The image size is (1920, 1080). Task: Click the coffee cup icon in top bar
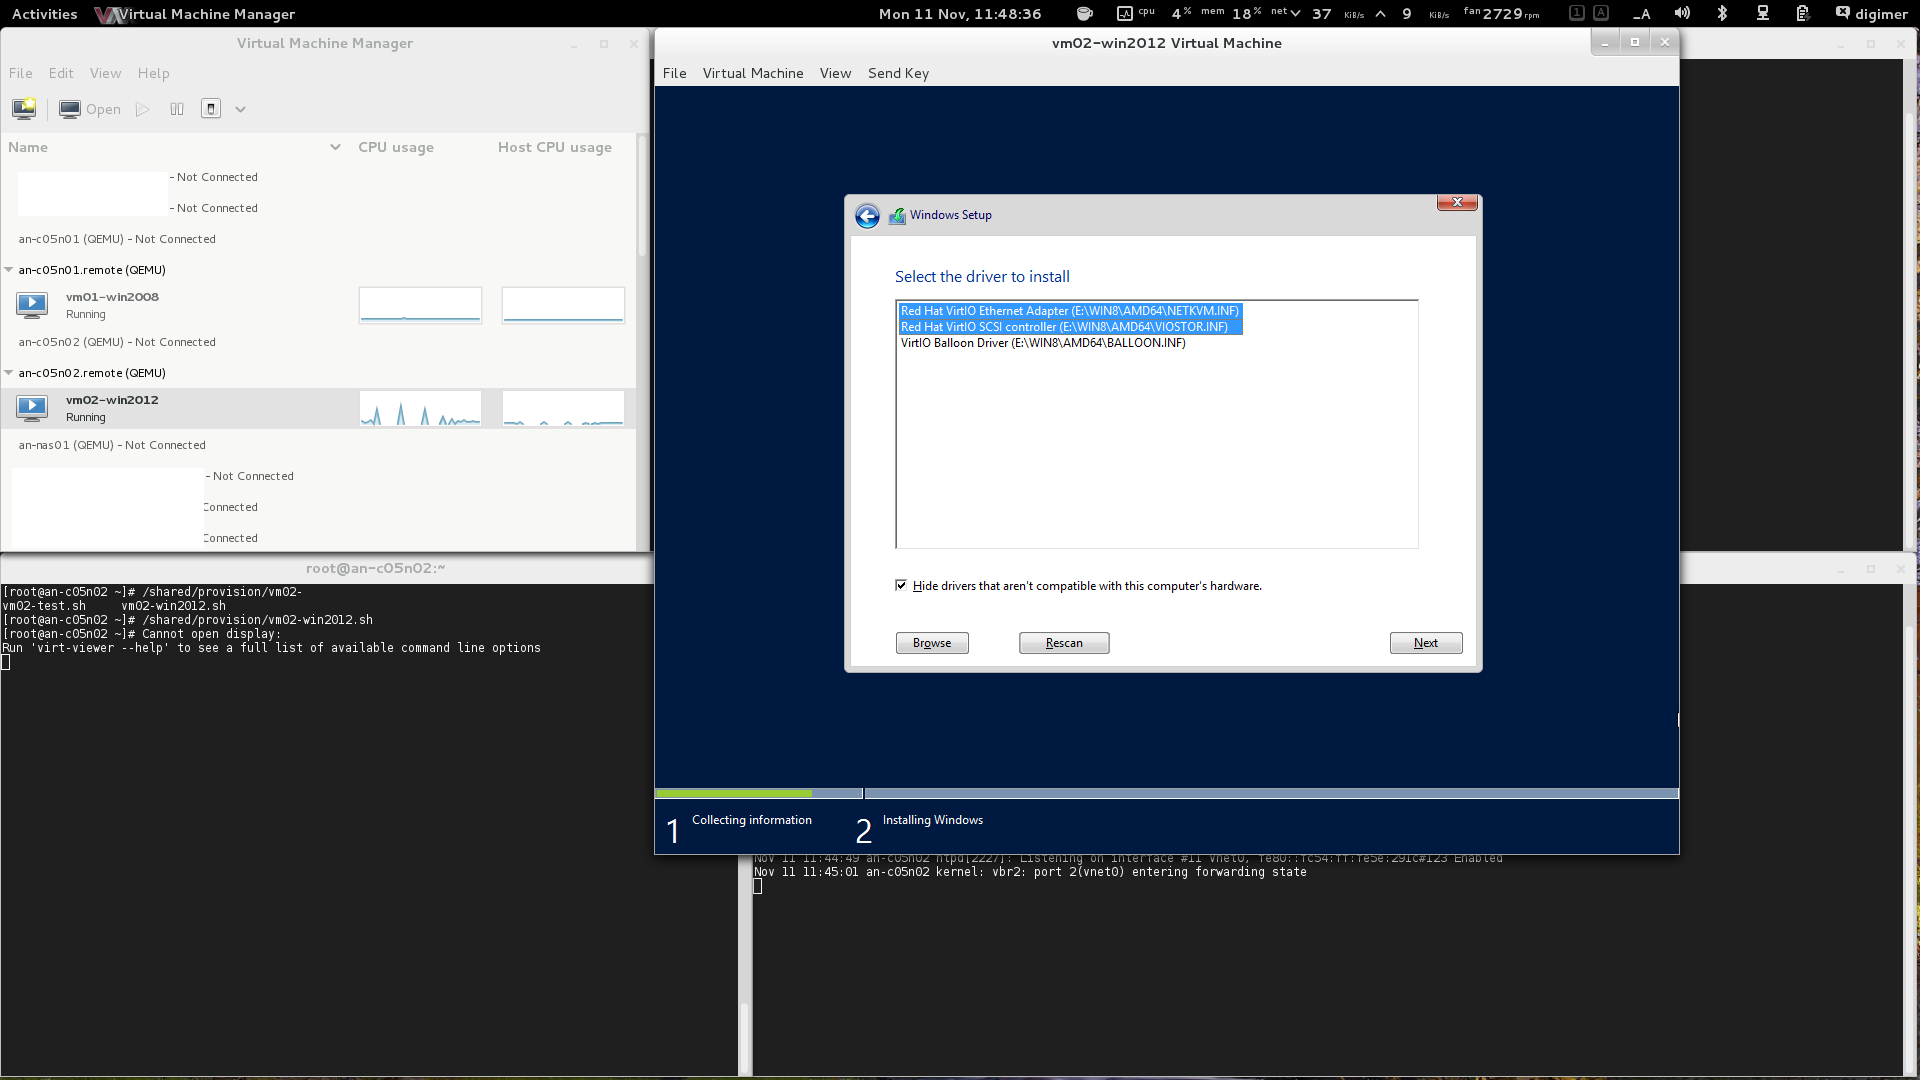(1084, 14)
